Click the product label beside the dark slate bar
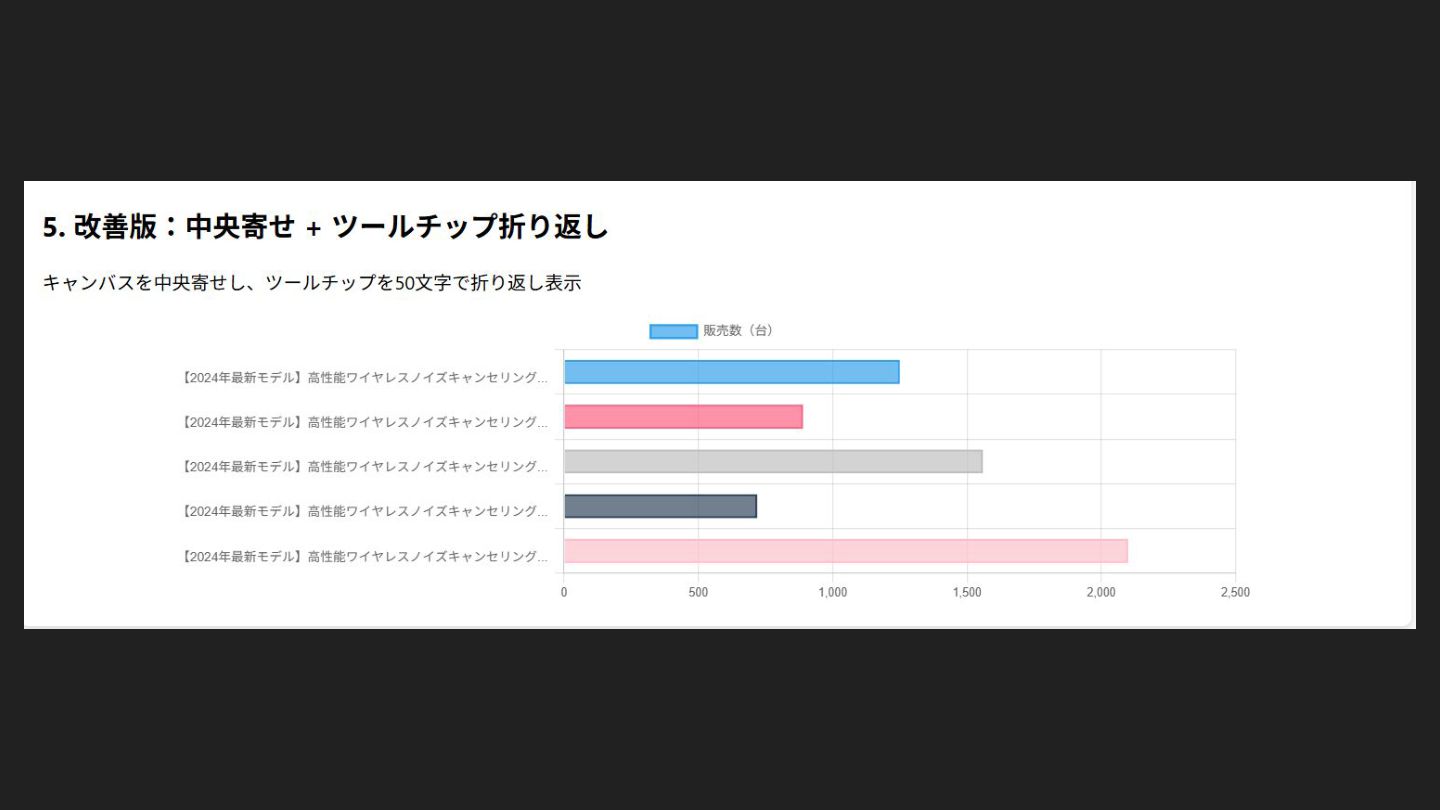 [x=365, y=511]
